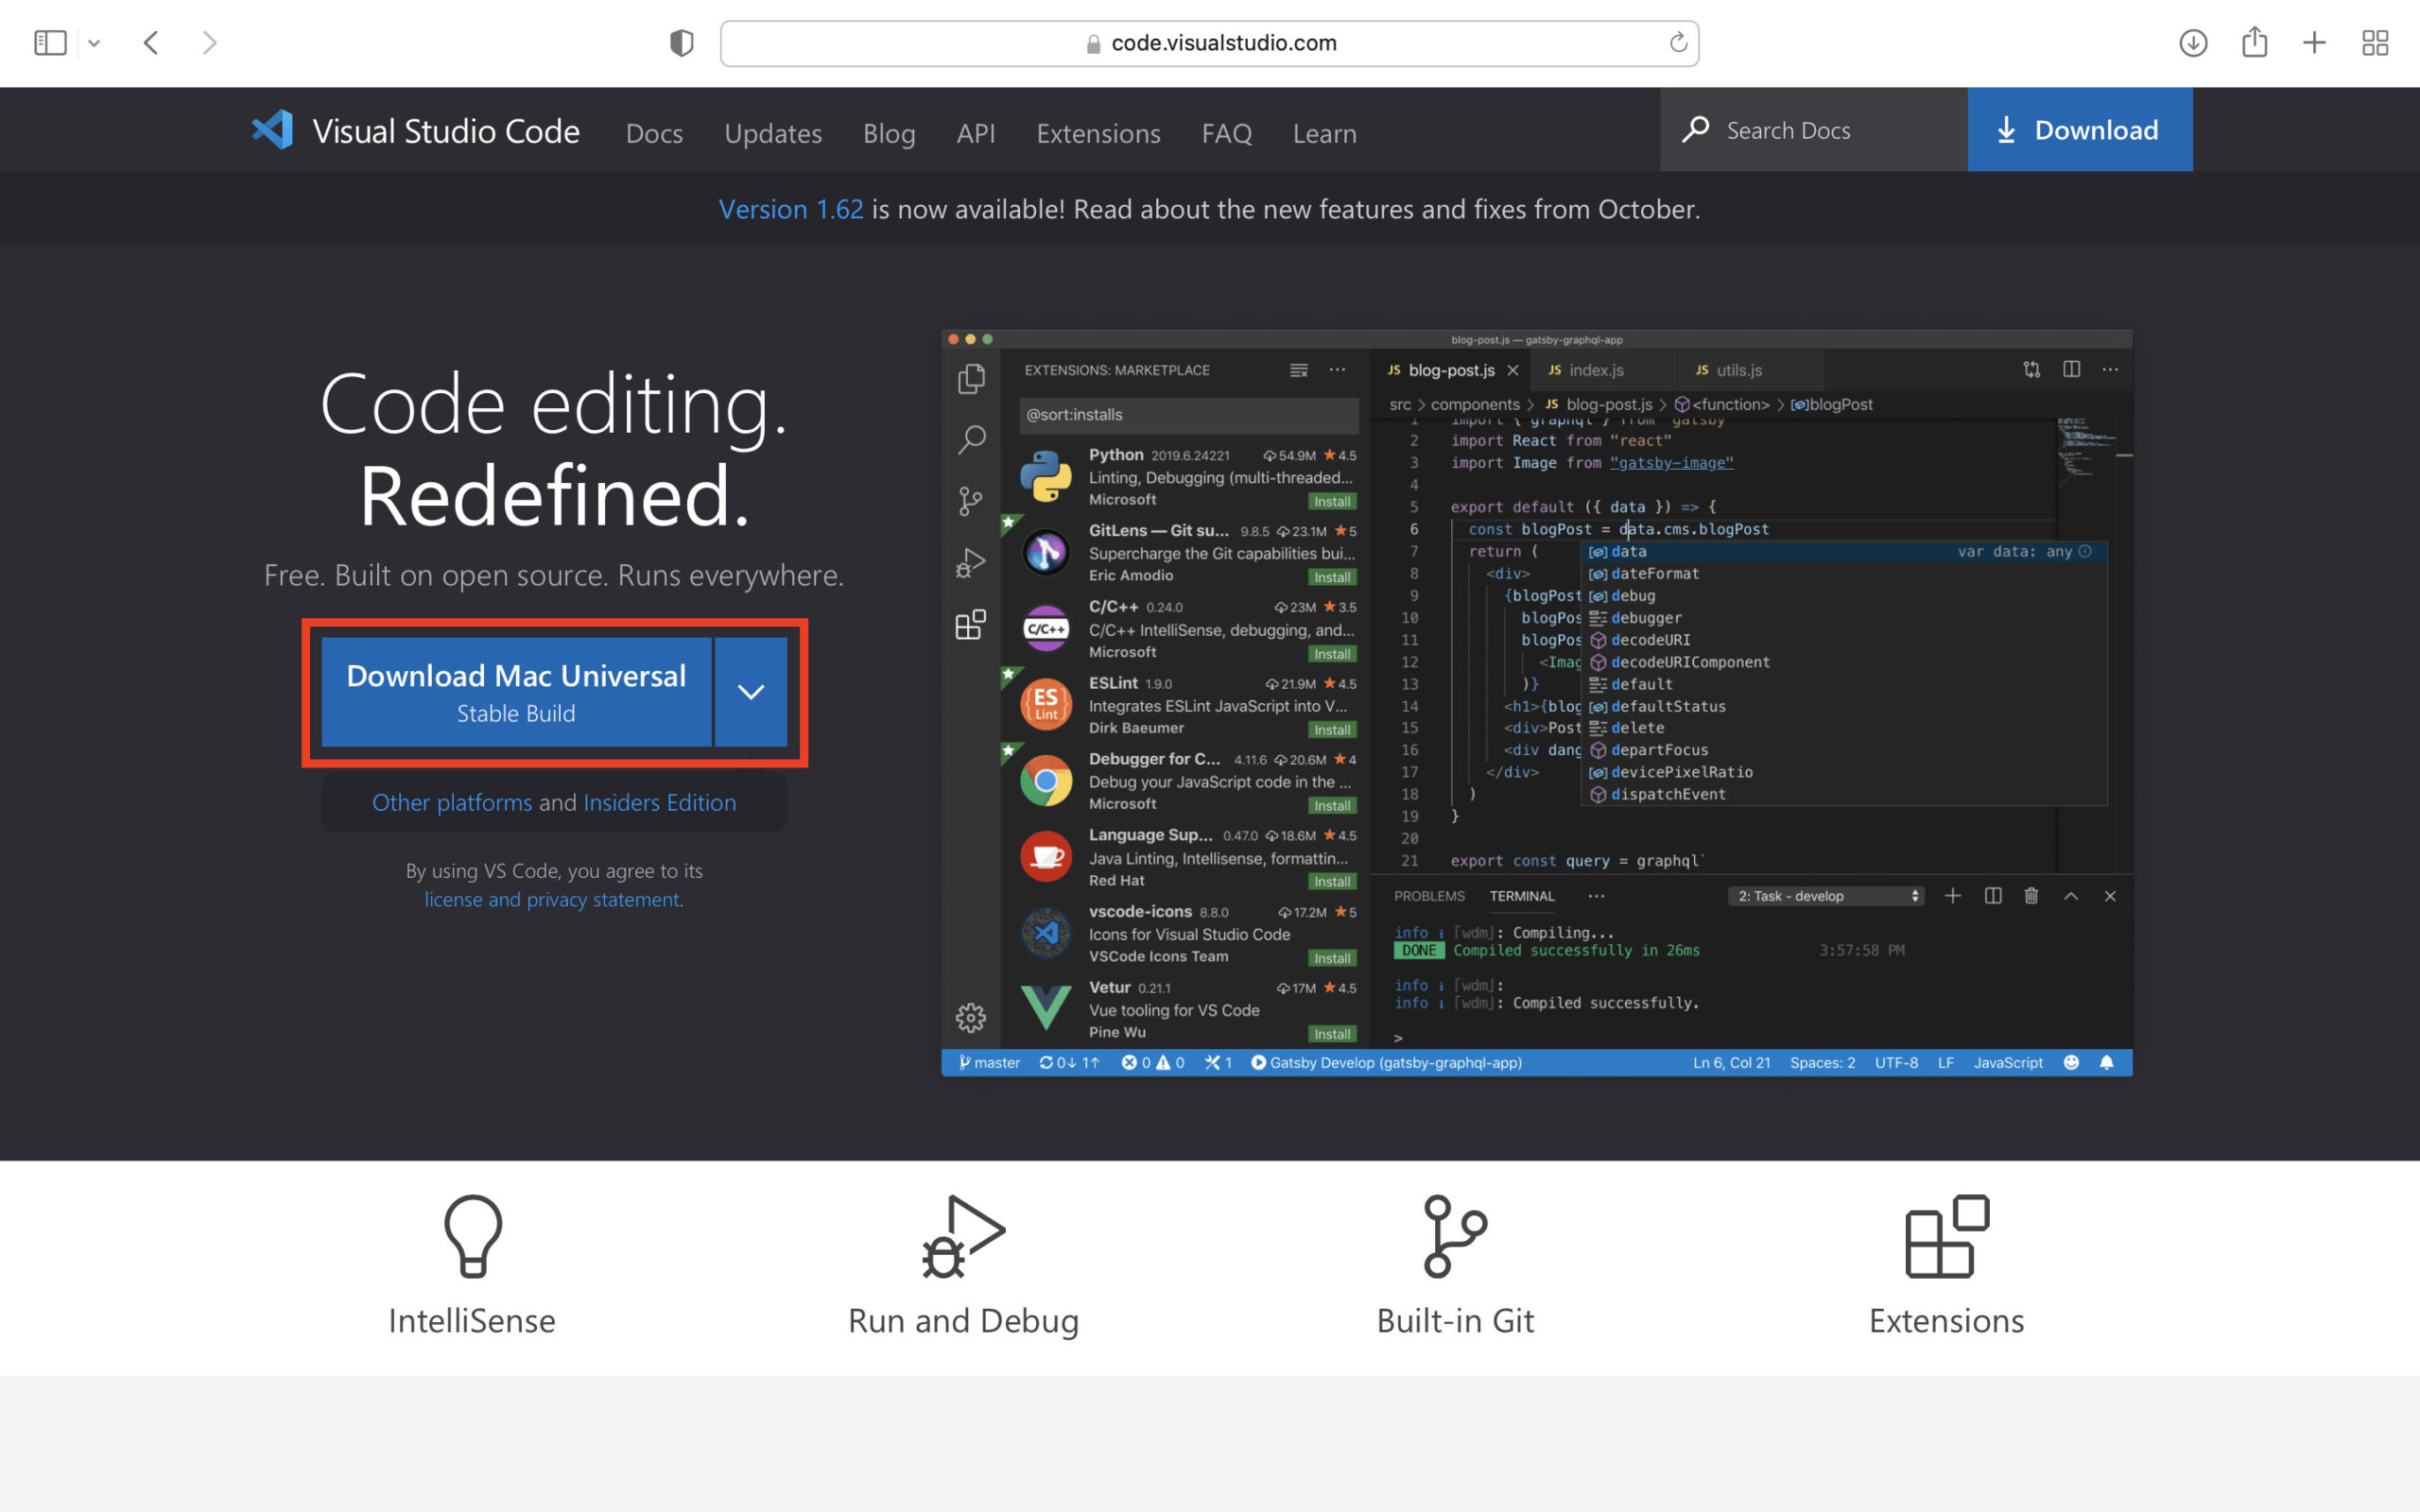Open the FAQ nav item
This screenshot has height=1512, width=2420.
coord(1226,133)
